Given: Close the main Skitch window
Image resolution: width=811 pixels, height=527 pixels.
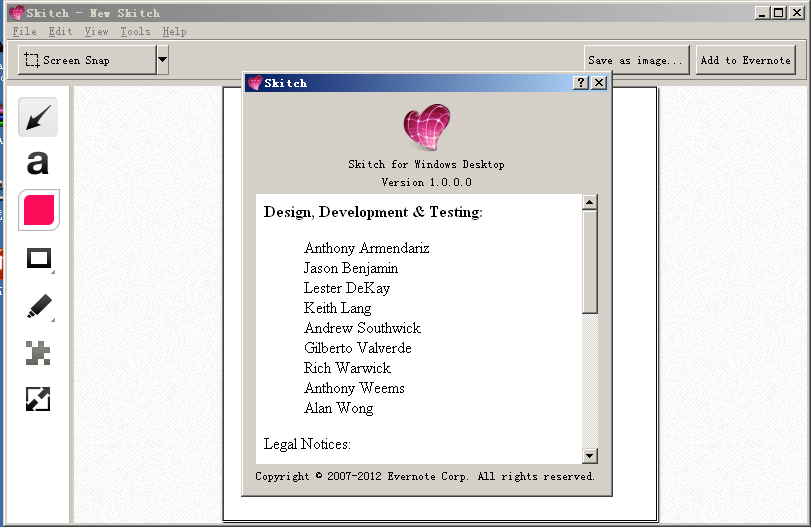Looking at the screenshot, I should click(797, 12).
